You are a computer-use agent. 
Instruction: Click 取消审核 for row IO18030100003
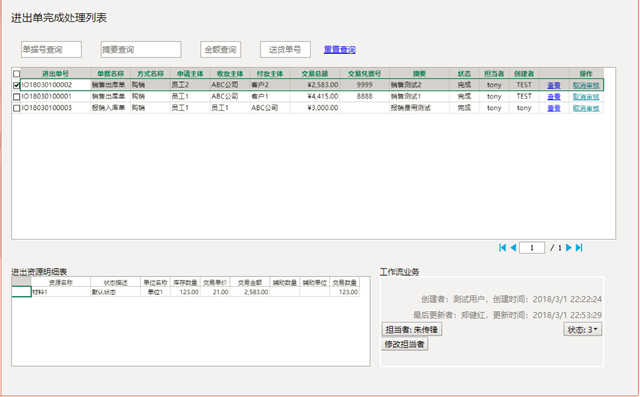pos(586,108)
